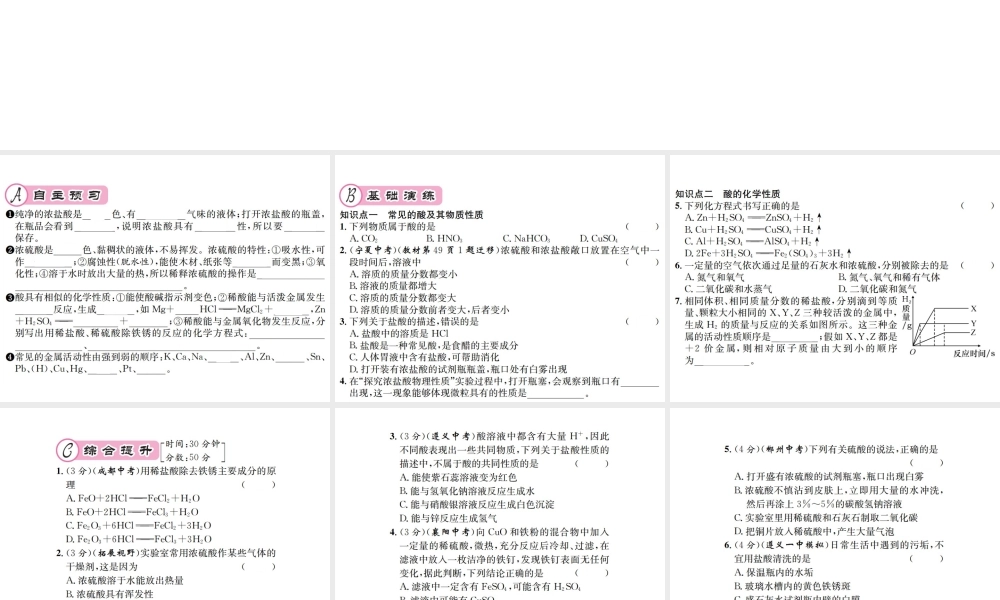Click option D. 把铜片放入稀硫酸中,产生大量气泡
Image resolution: width=1000 pixels, height=600 pixels.
click(x=814, y=531)
